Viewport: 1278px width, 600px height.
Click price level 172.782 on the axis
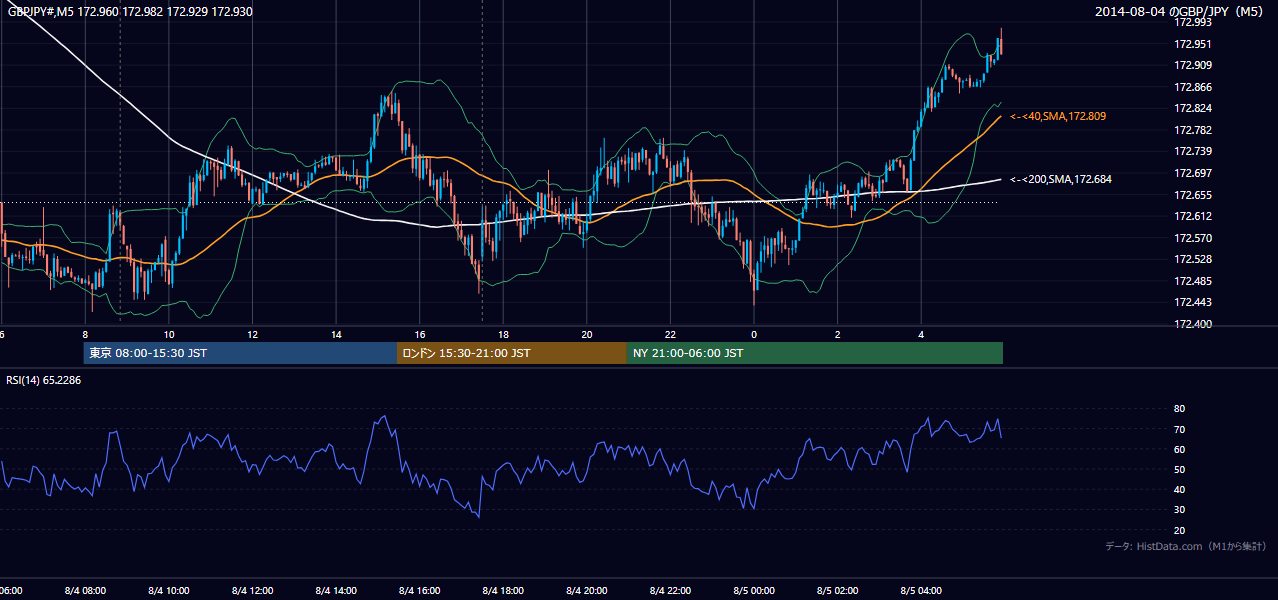(1192, 130)
